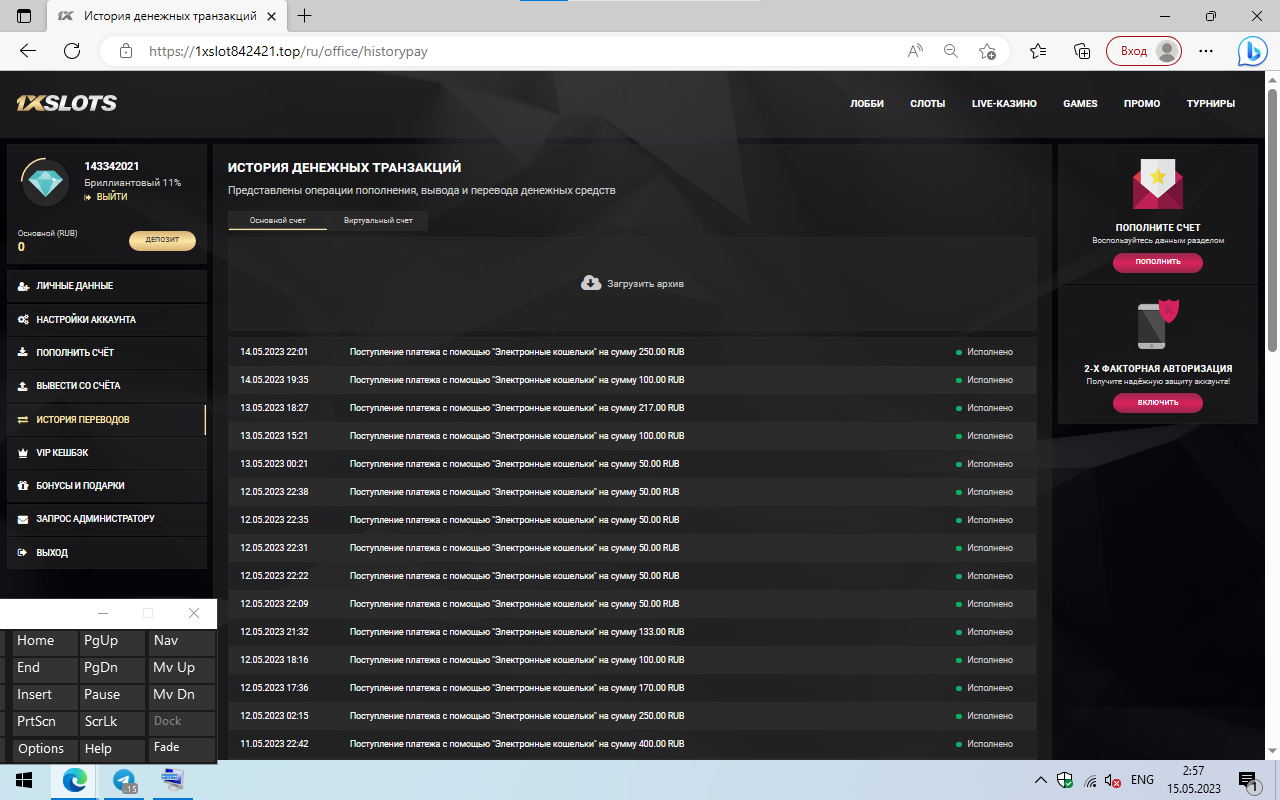This screenshot has height=800, width=1280.
Task: Click the Вход profile button in Edge
Action: [x=1144, y=51]
